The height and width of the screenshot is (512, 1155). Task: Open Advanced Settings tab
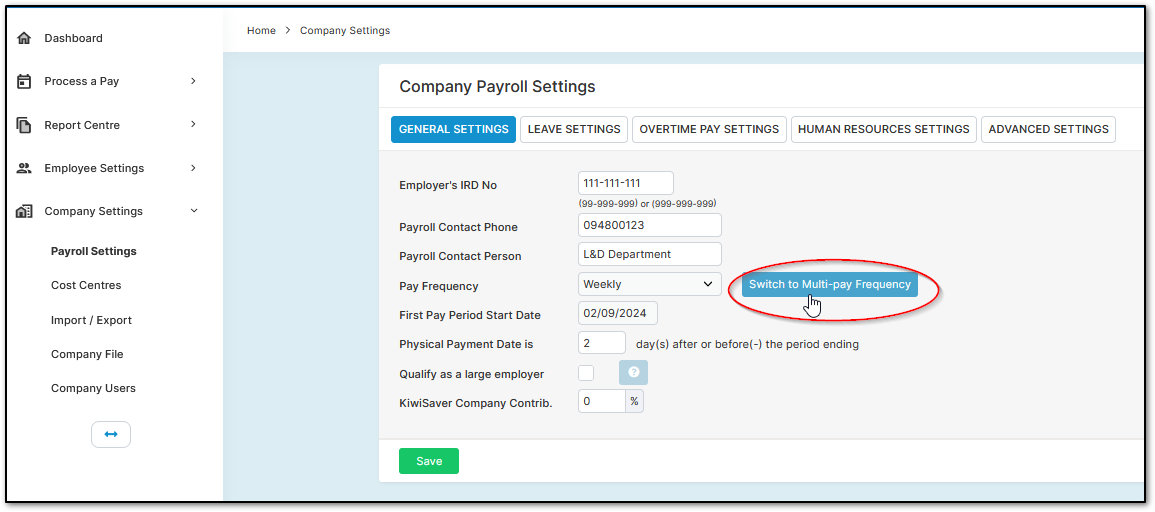pos(1048,129)
